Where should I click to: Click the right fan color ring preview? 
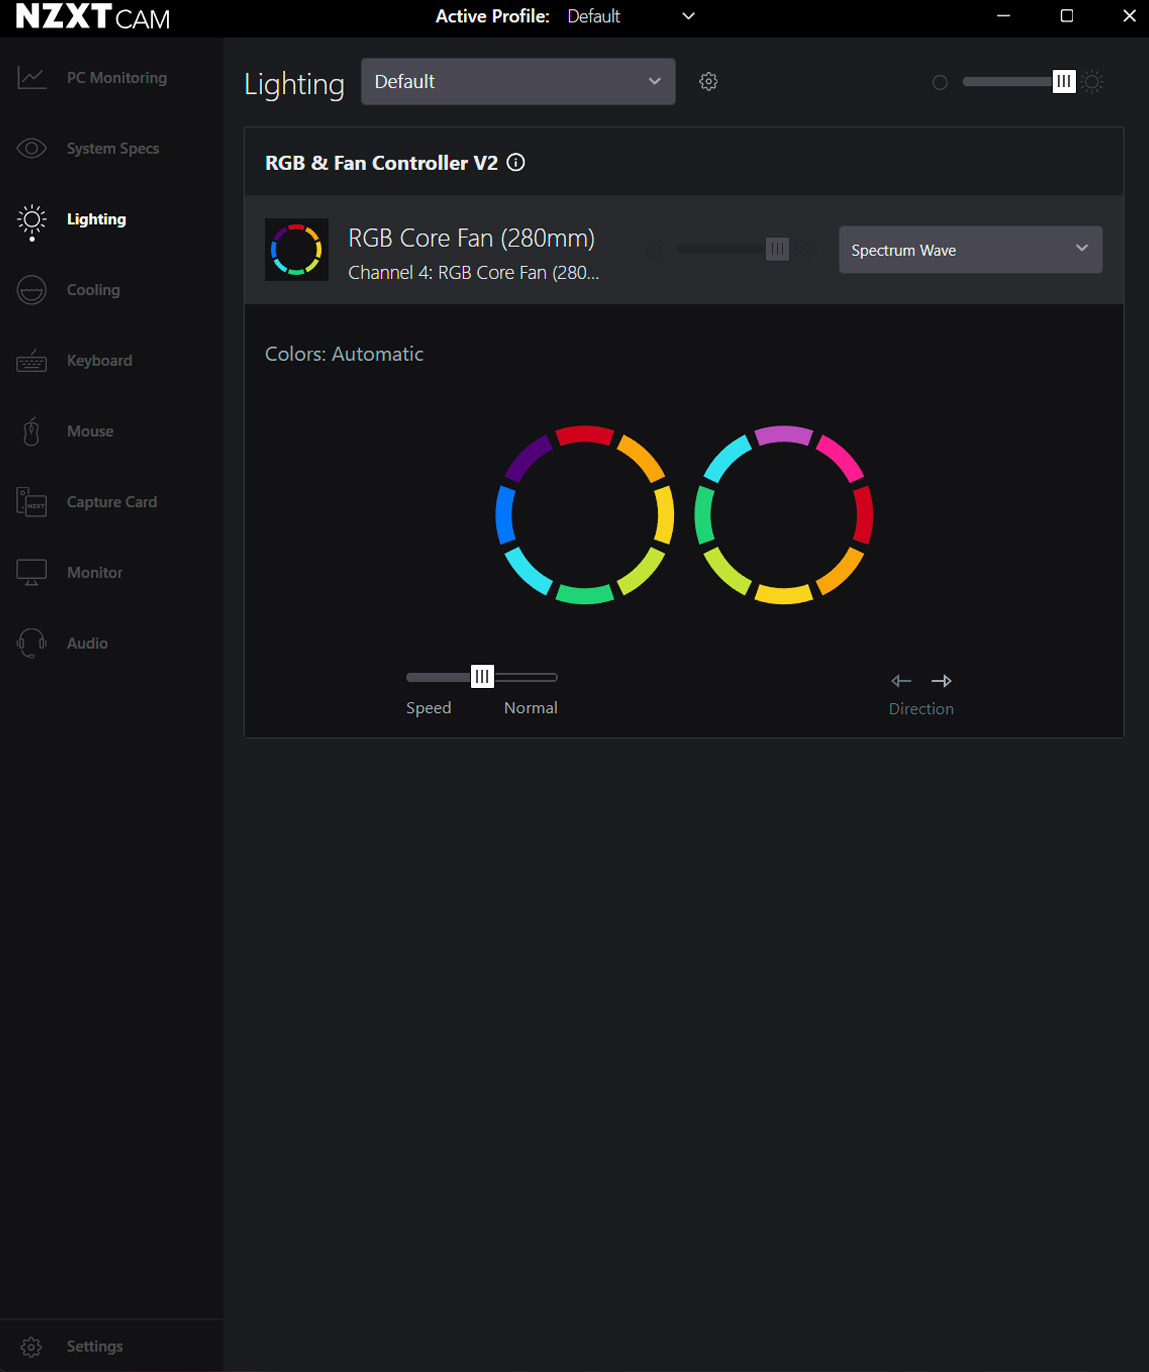coord(784,515)
